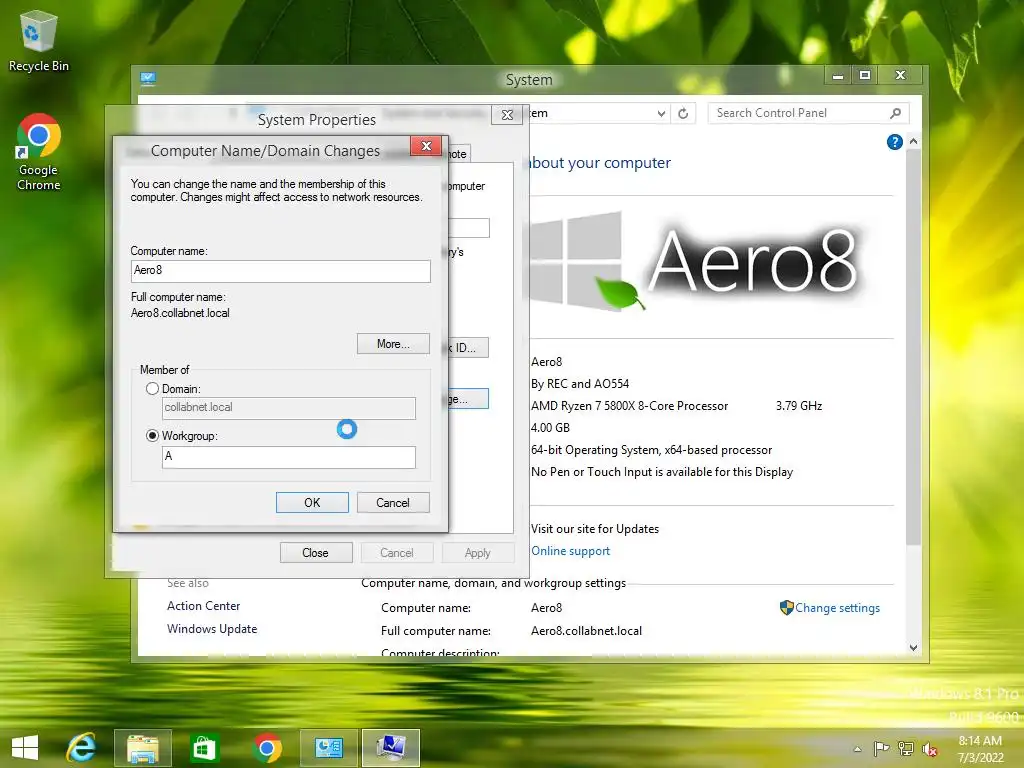
Task: Click the greyed Cancel in System Properties
Action: coord(397,552)
